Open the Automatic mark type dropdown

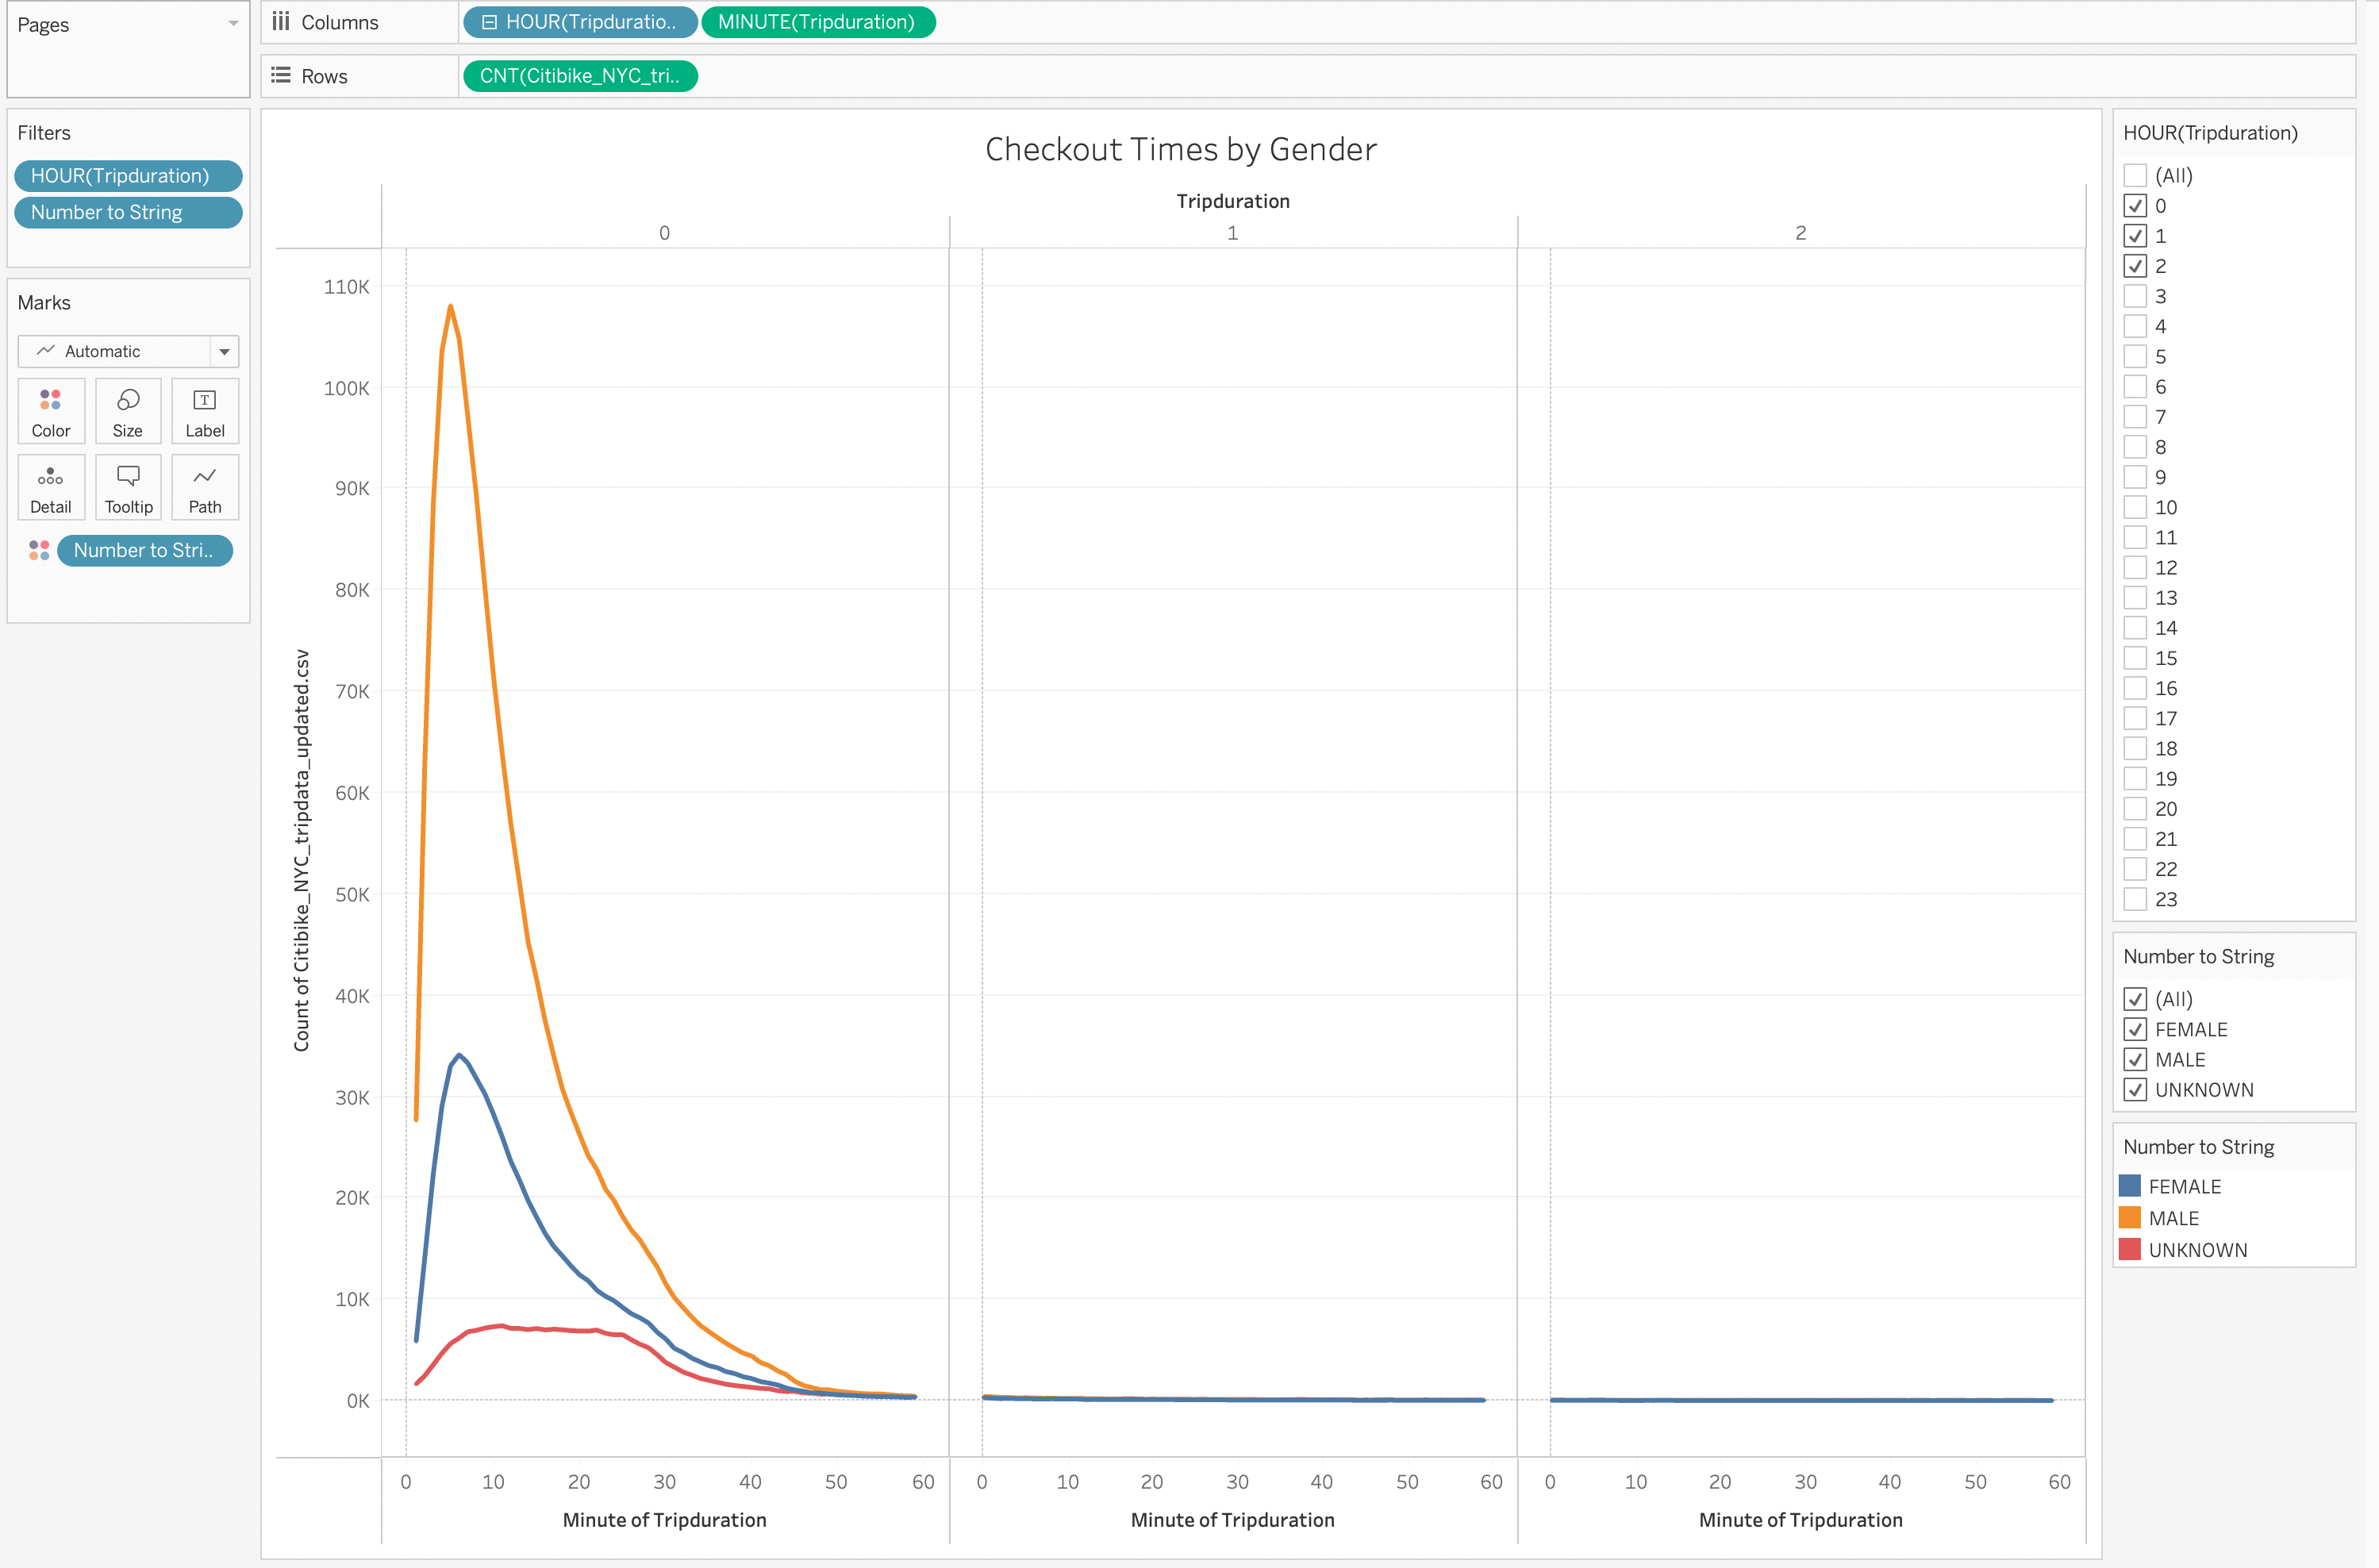pos(225,351)
